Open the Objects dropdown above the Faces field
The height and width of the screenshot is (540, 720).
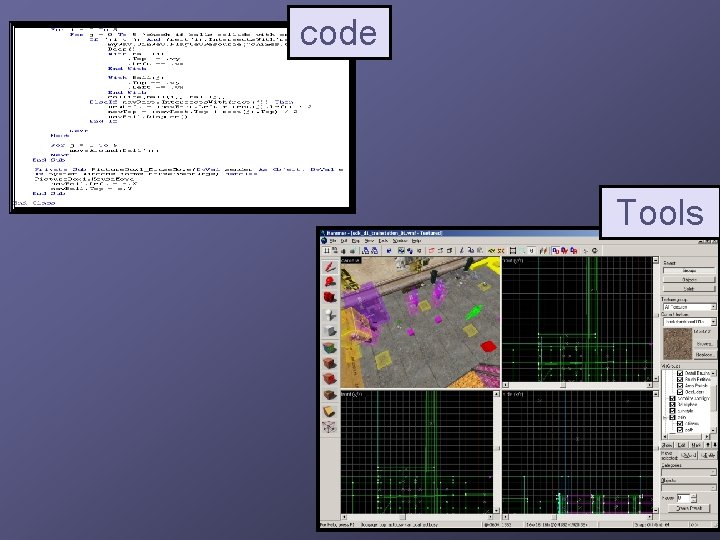point(689,487)
